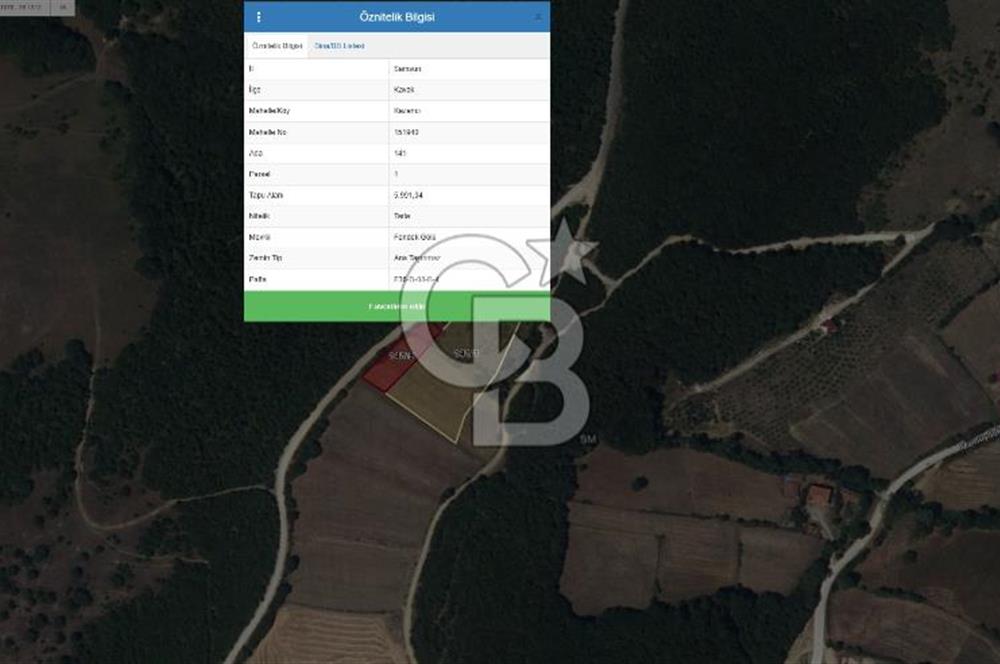The image size is (1000, 664).
Task: Open the three-dot menu in the panel header
Action: coord(259,17)
